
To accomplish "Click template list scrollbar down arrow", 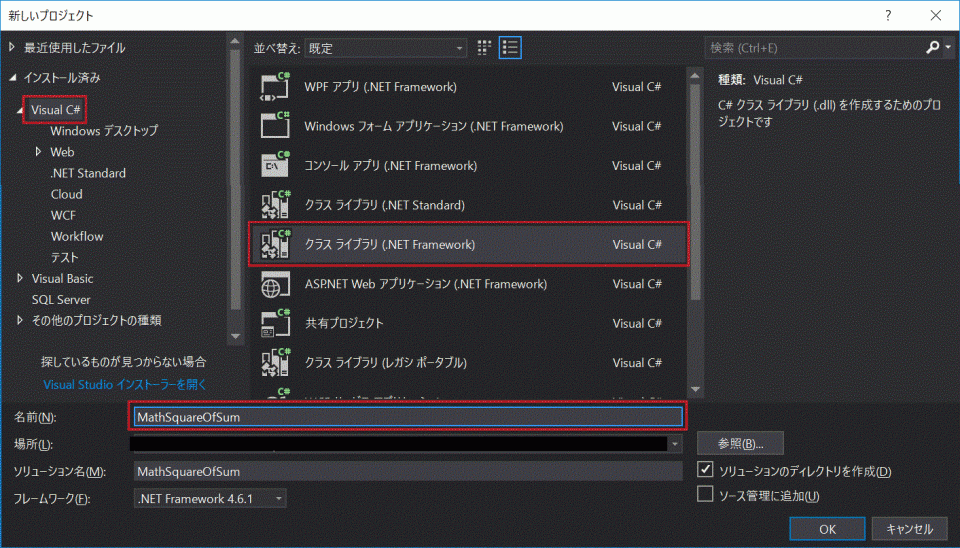I will point(695,389).
